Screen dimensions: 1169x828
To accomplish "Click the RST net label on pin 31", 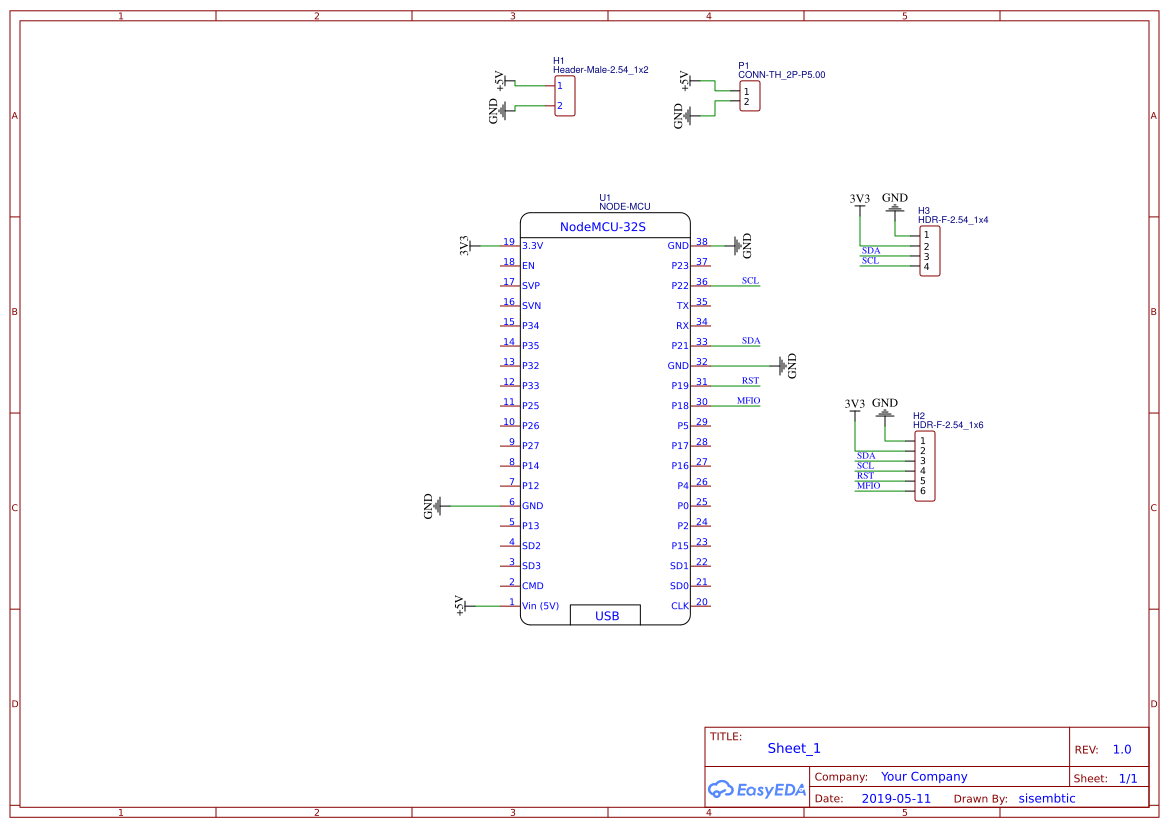I will coord(750,380).
